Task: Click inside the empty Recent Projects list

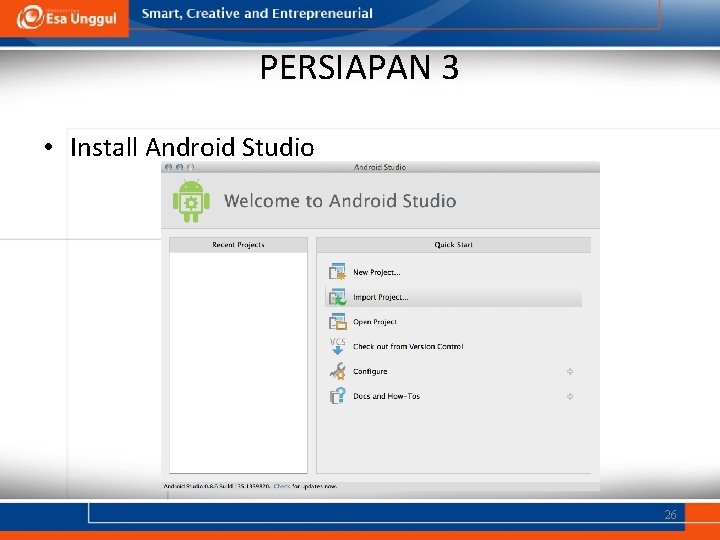Action: (238, 363)
